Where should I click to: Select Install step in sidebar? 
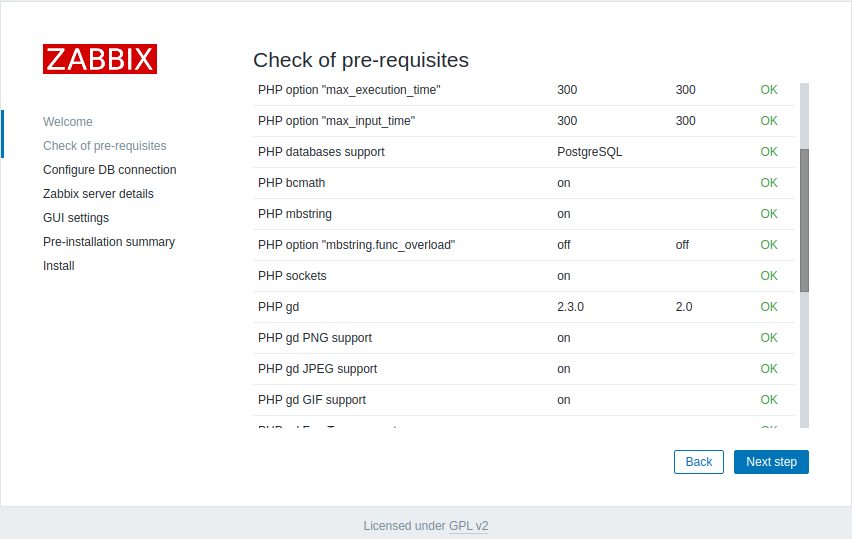[59, 266]
